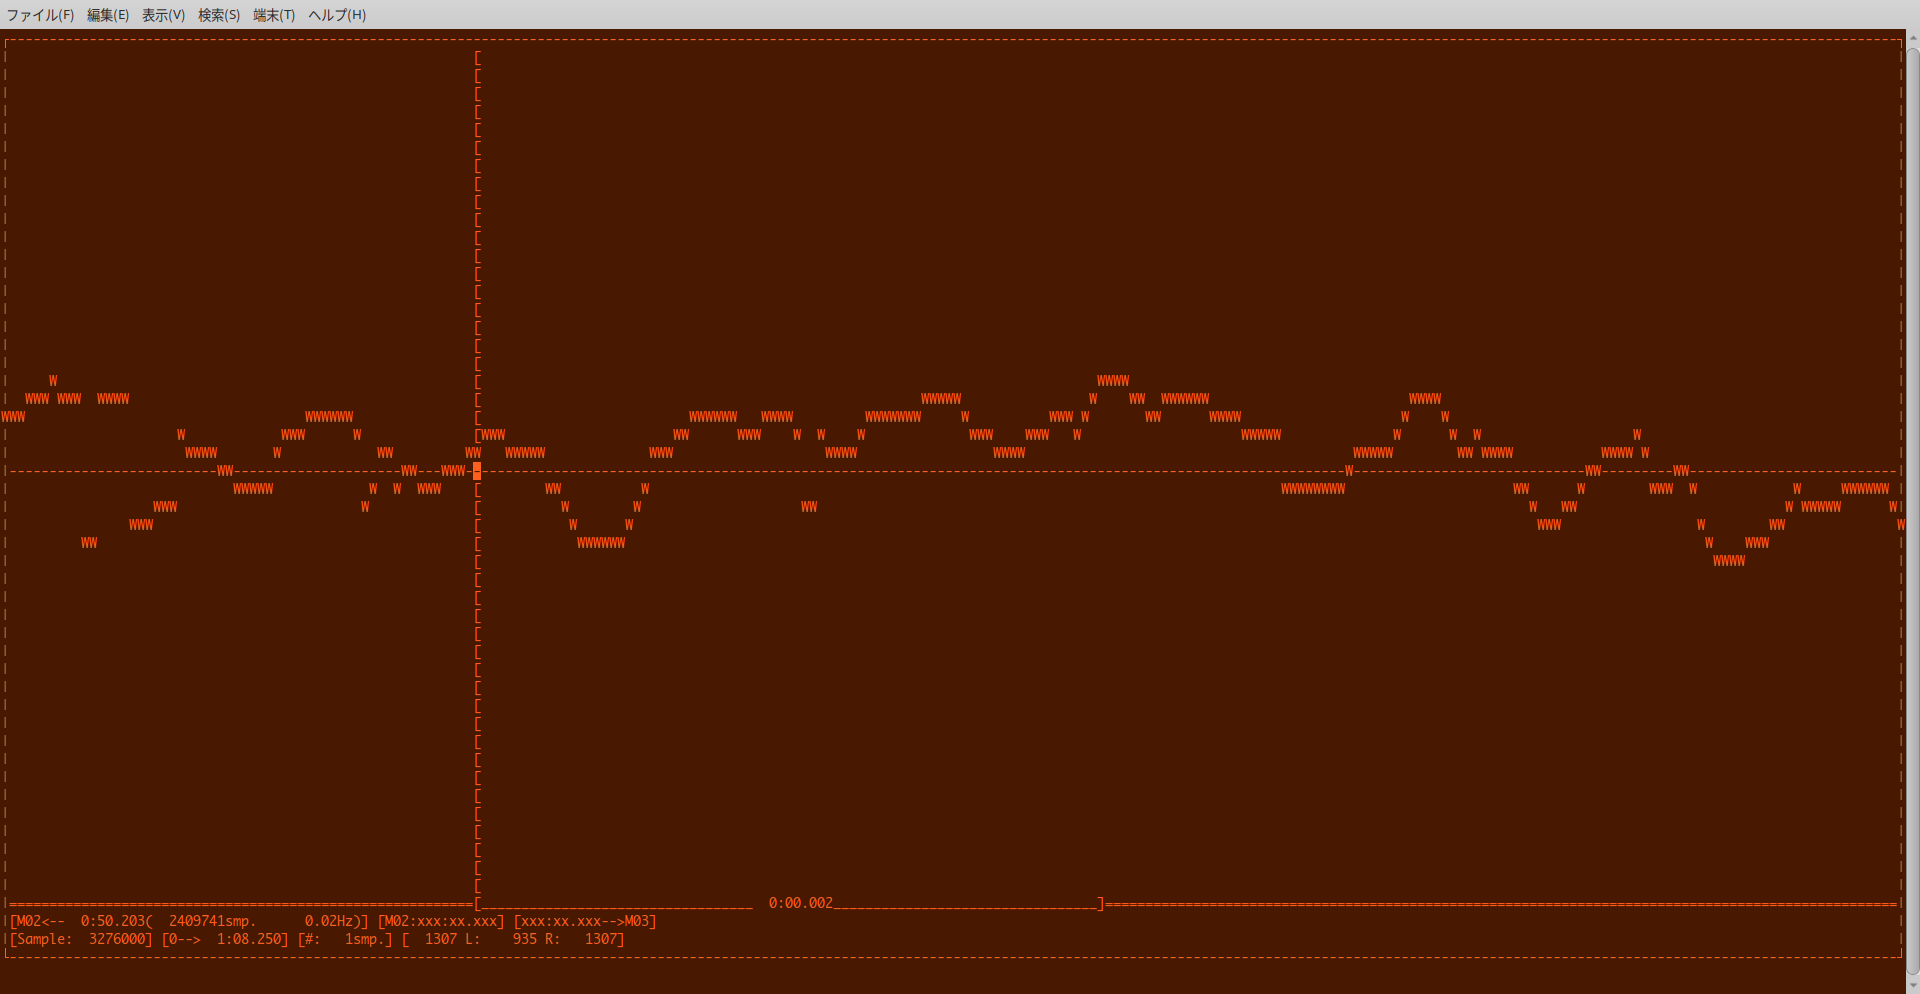The width and height of the screenshot is (1920, 994).
Task: Open the ヘルプ(H) menu
Action: click(337, 15)
